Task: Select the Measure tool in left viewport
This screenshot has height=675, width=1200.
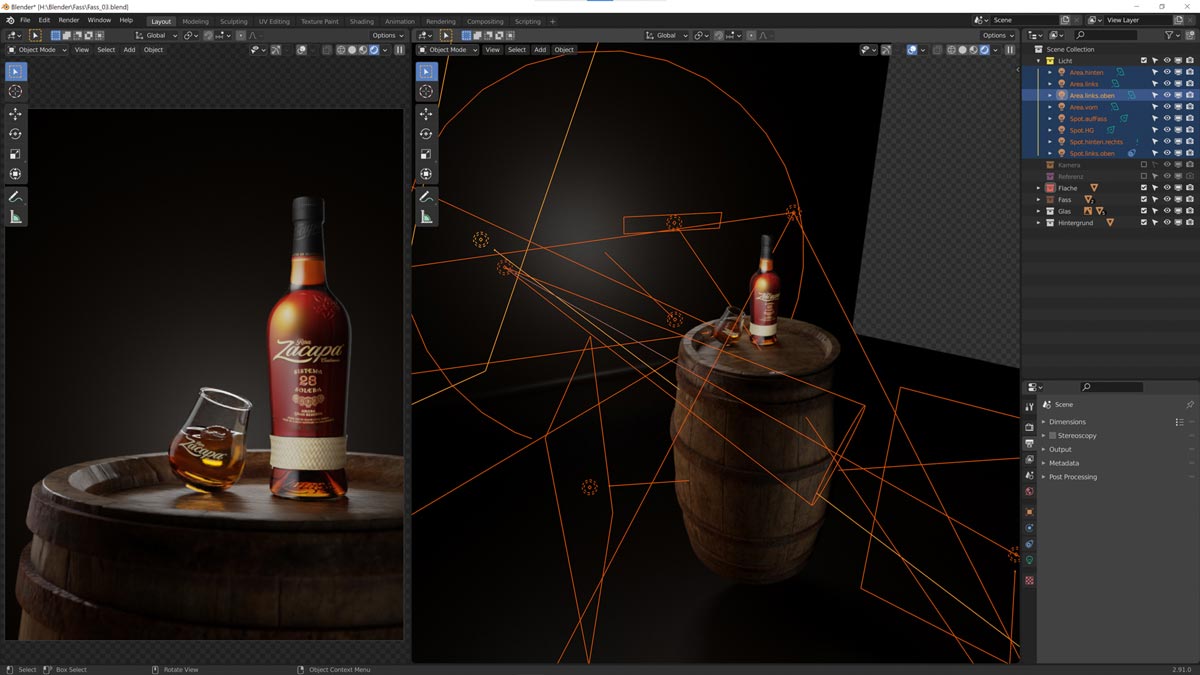Action: [15, 217]
